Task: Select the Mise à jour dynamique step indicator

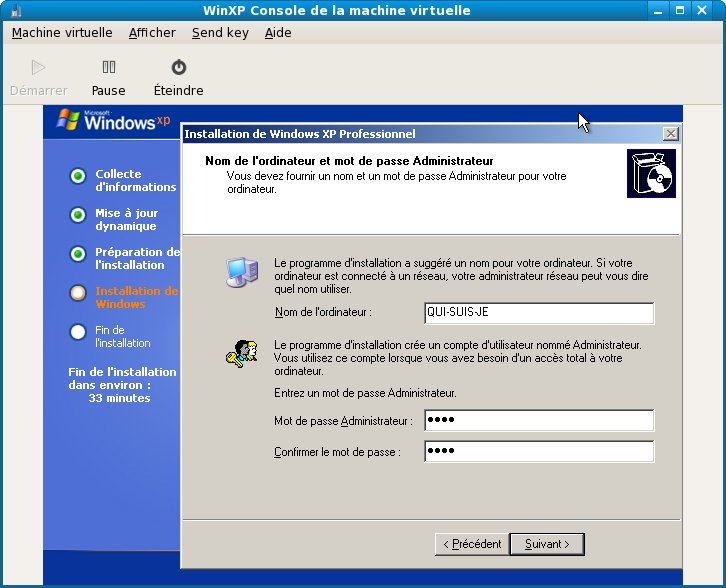Action: pos(78,215)
